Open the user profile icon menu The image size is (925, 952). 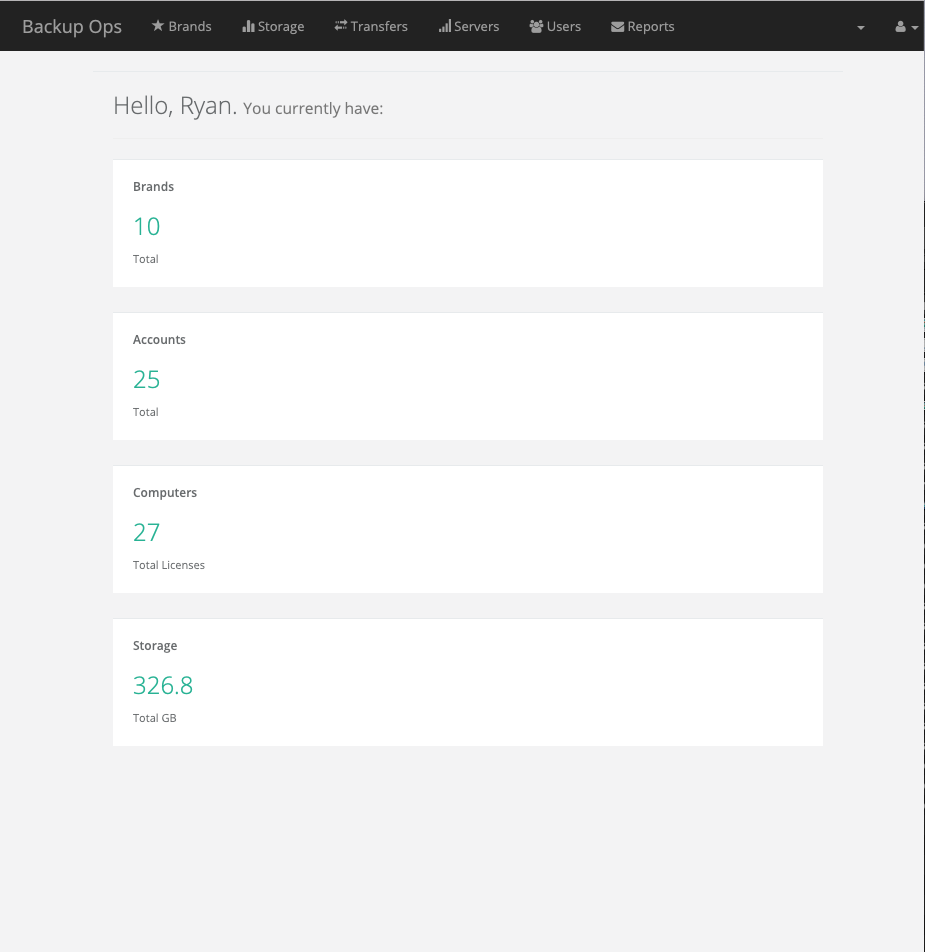pyautogui.click(x=907, y=27)
